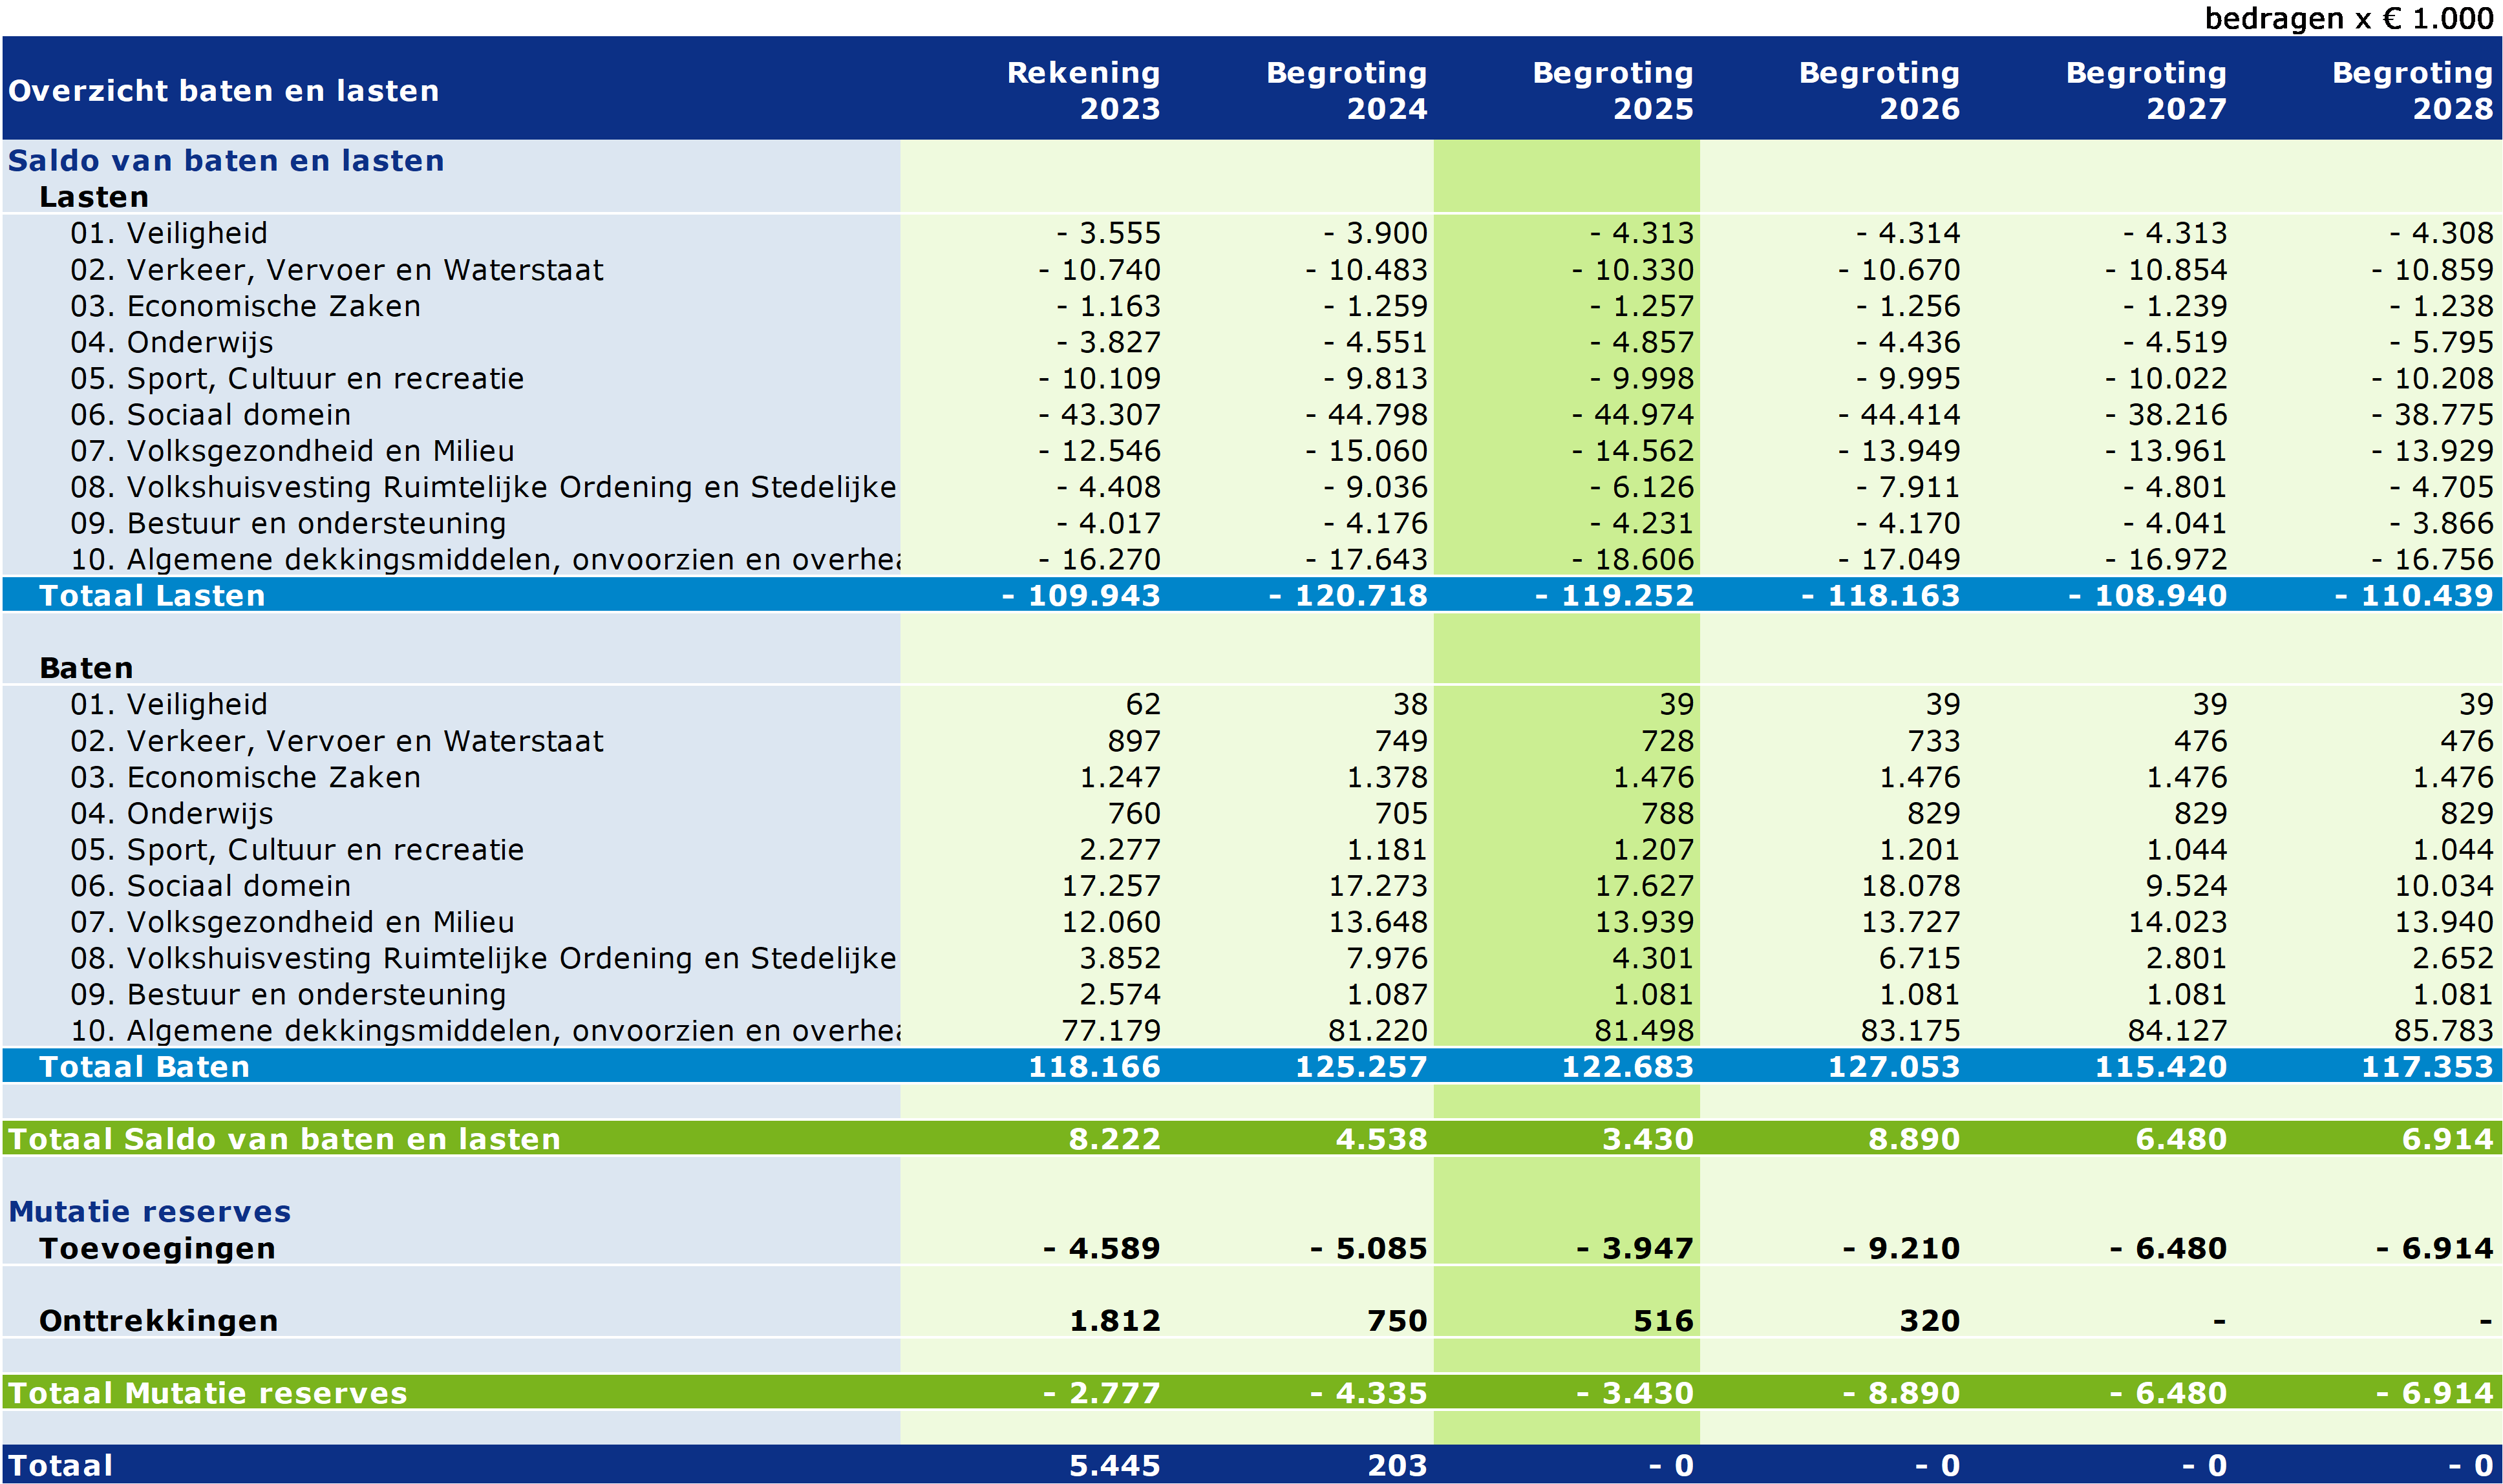Click Toevoegingen value '- 4.589'

[1101, 1248]
